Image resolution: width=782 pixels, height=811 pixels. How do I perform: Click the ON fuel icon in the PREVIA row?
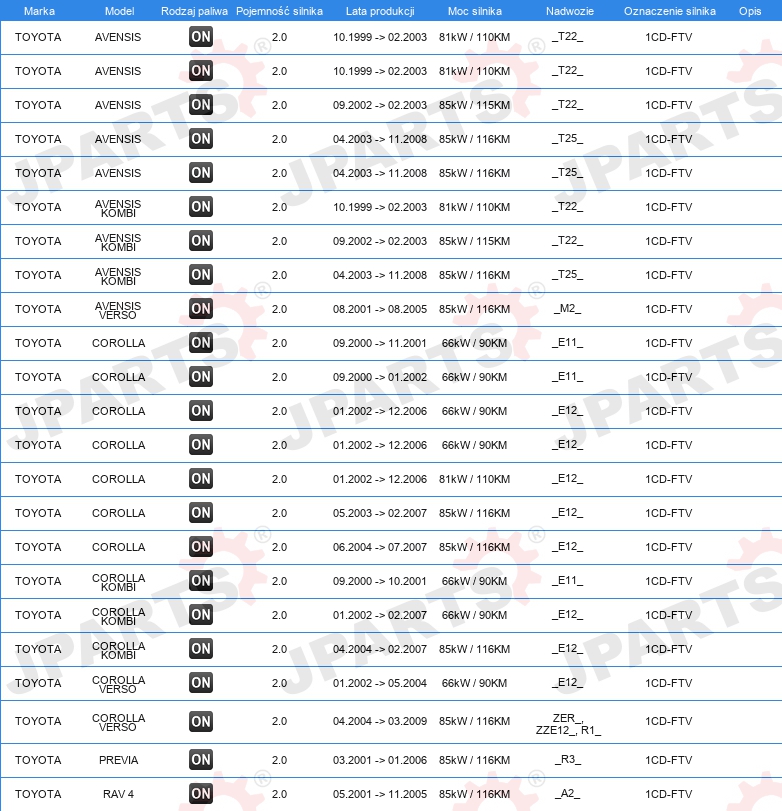click(x=201, y=760)
